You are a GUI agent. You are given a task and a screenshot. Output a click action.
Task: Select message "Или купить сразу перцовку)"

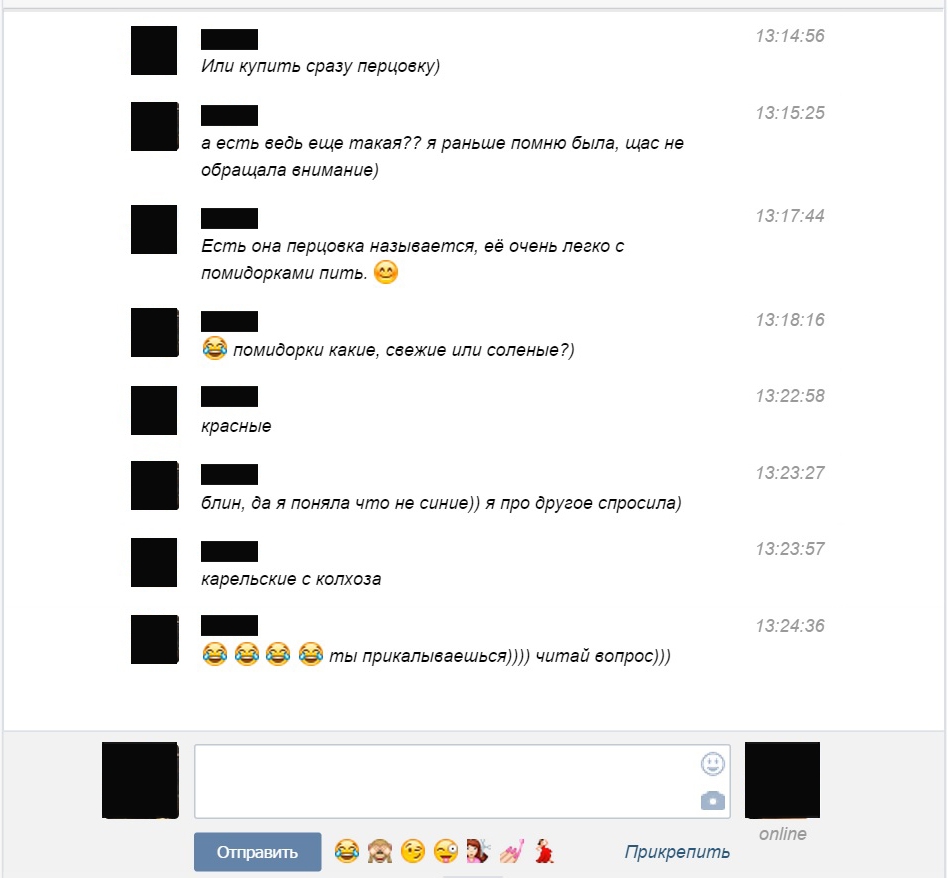[x=320, y=66]
